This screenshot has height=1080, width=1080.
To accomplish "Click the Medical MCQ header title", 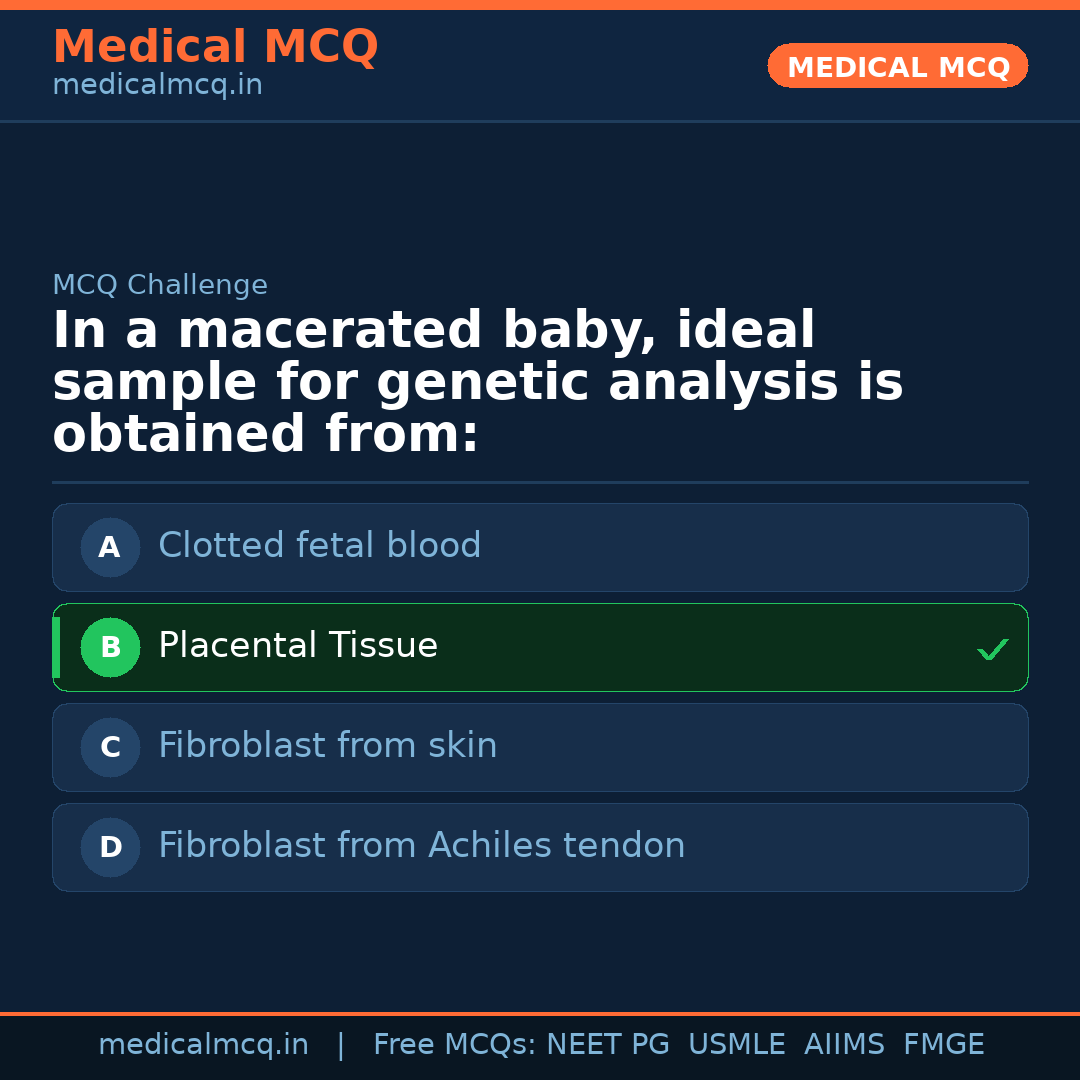I will click(215, 47).
